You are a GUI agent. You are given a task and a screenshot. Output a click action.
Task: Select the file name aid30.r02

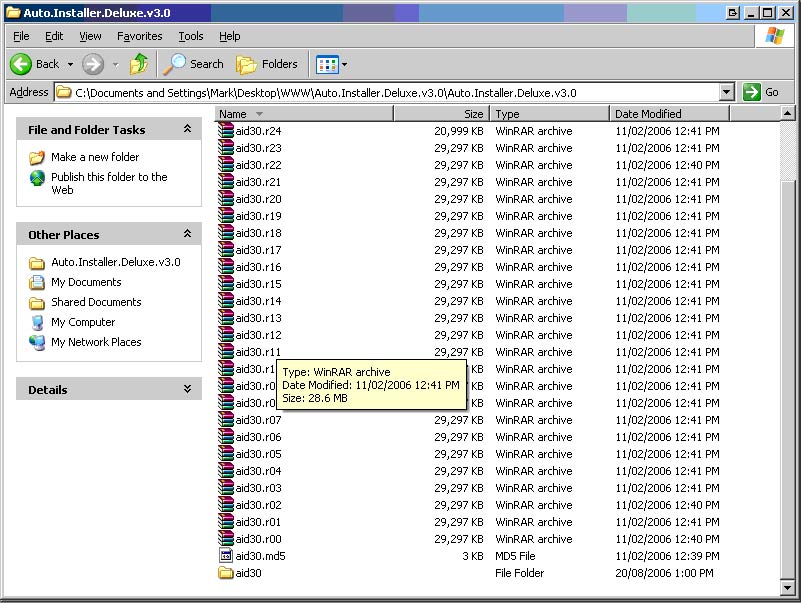pyautogui.click(x=258, y=505)
